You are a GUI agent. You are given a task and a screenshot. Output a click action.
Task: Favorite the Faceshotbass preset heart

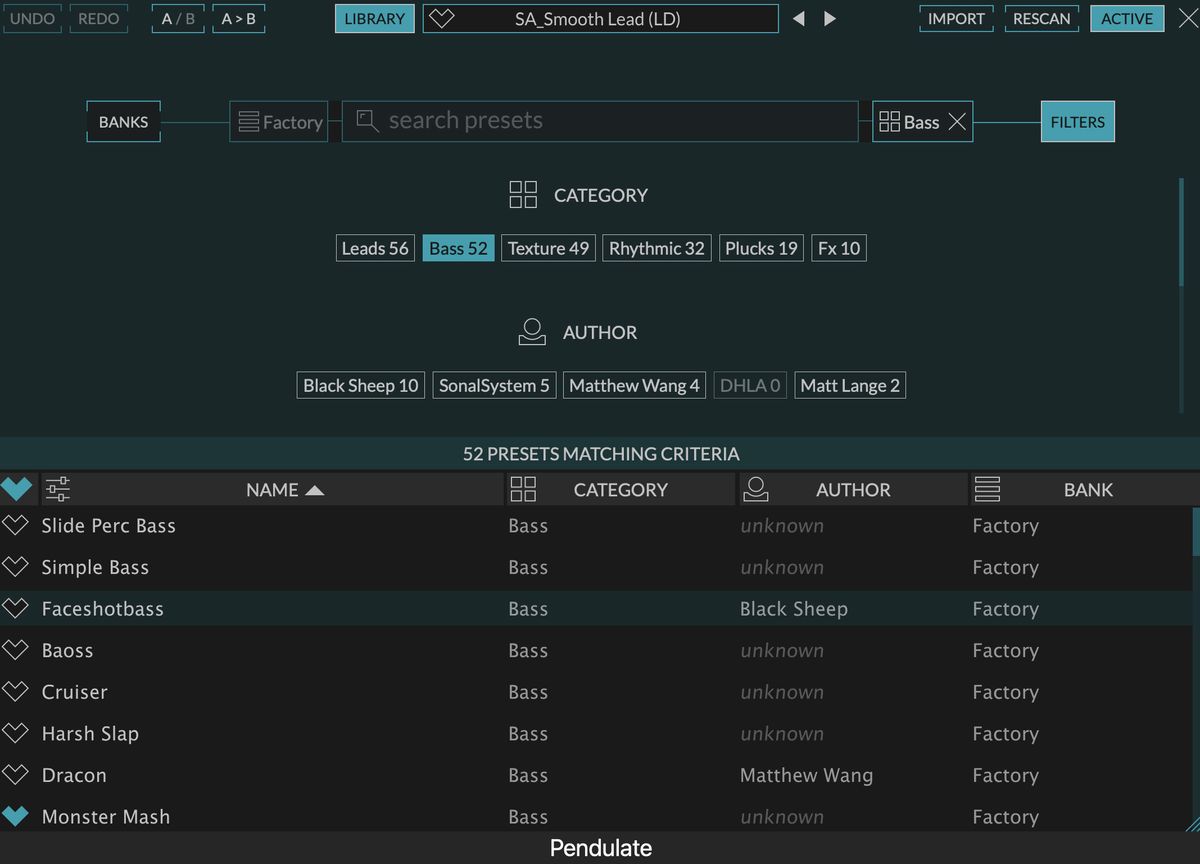click(x=15, y=608)
